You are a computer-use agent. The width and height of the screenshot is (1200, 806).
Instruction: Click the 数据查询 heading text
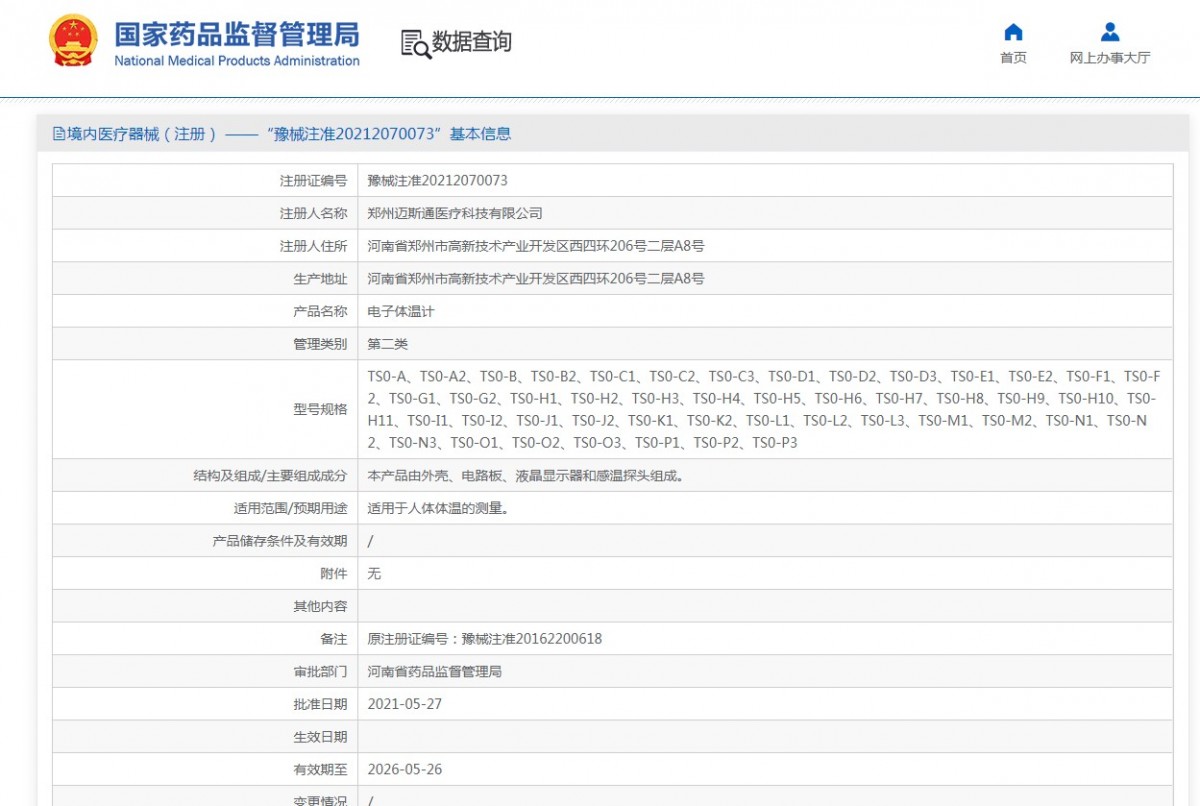[472, 42]
